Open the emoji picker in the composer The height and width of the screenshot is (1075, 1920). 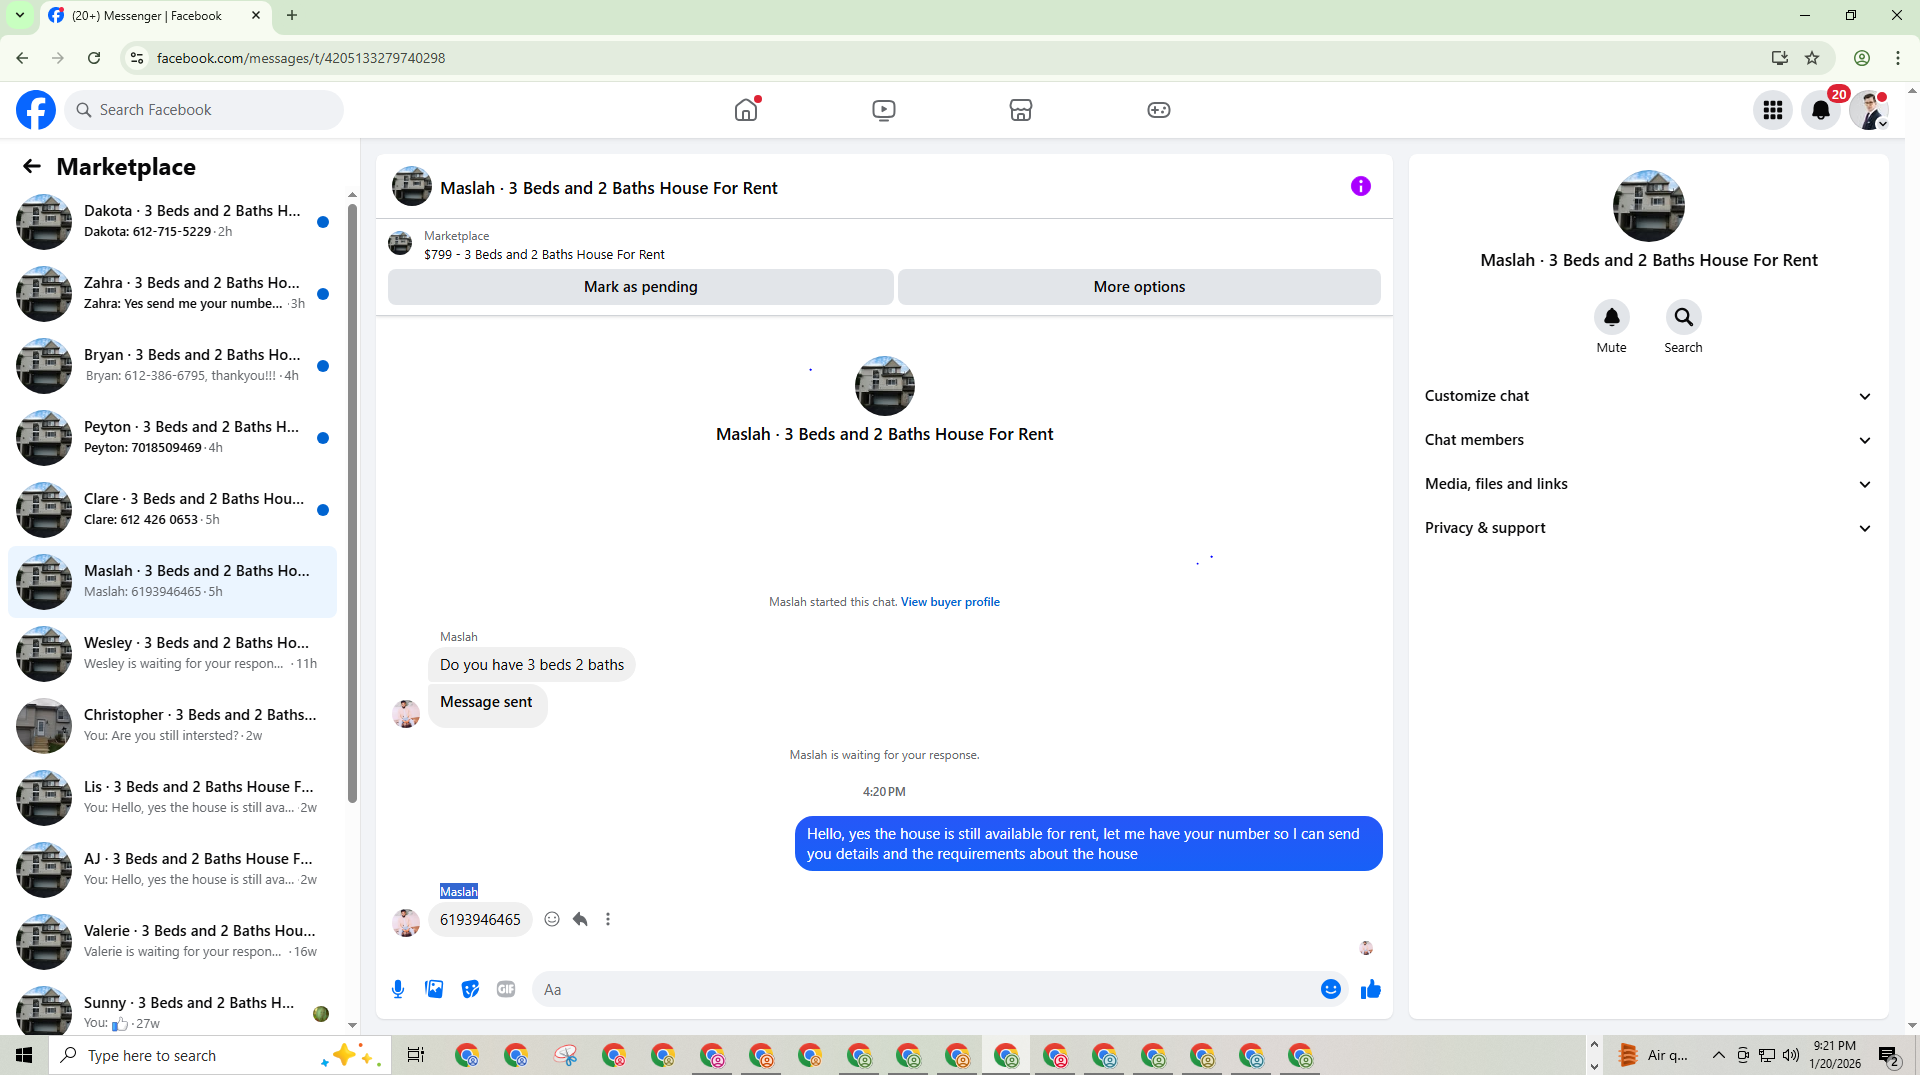click(x=1331, y=989)
